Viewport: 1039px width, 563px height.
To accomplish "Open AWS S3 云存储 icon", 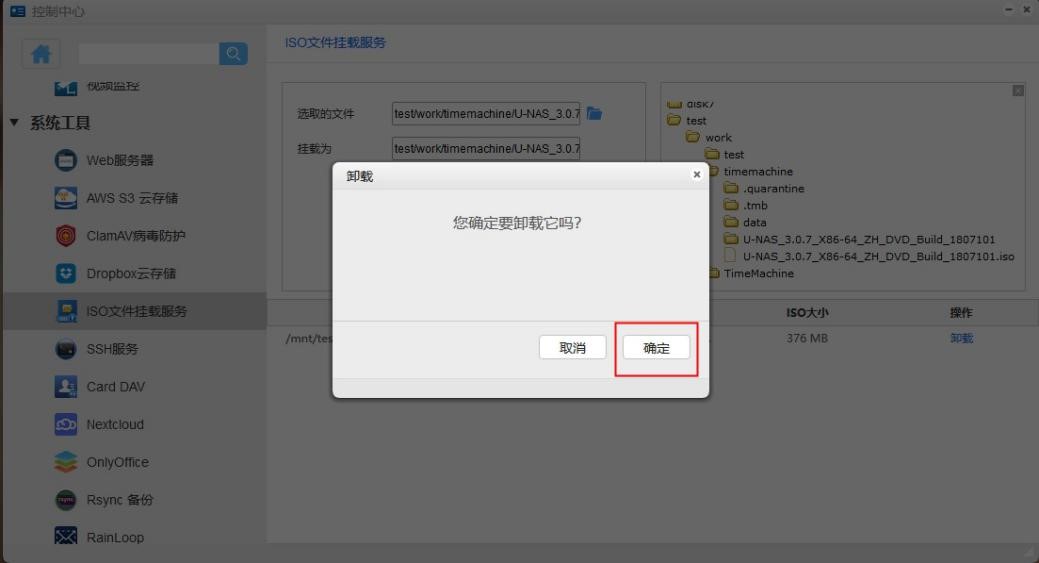I will click(x=65, y=198).
